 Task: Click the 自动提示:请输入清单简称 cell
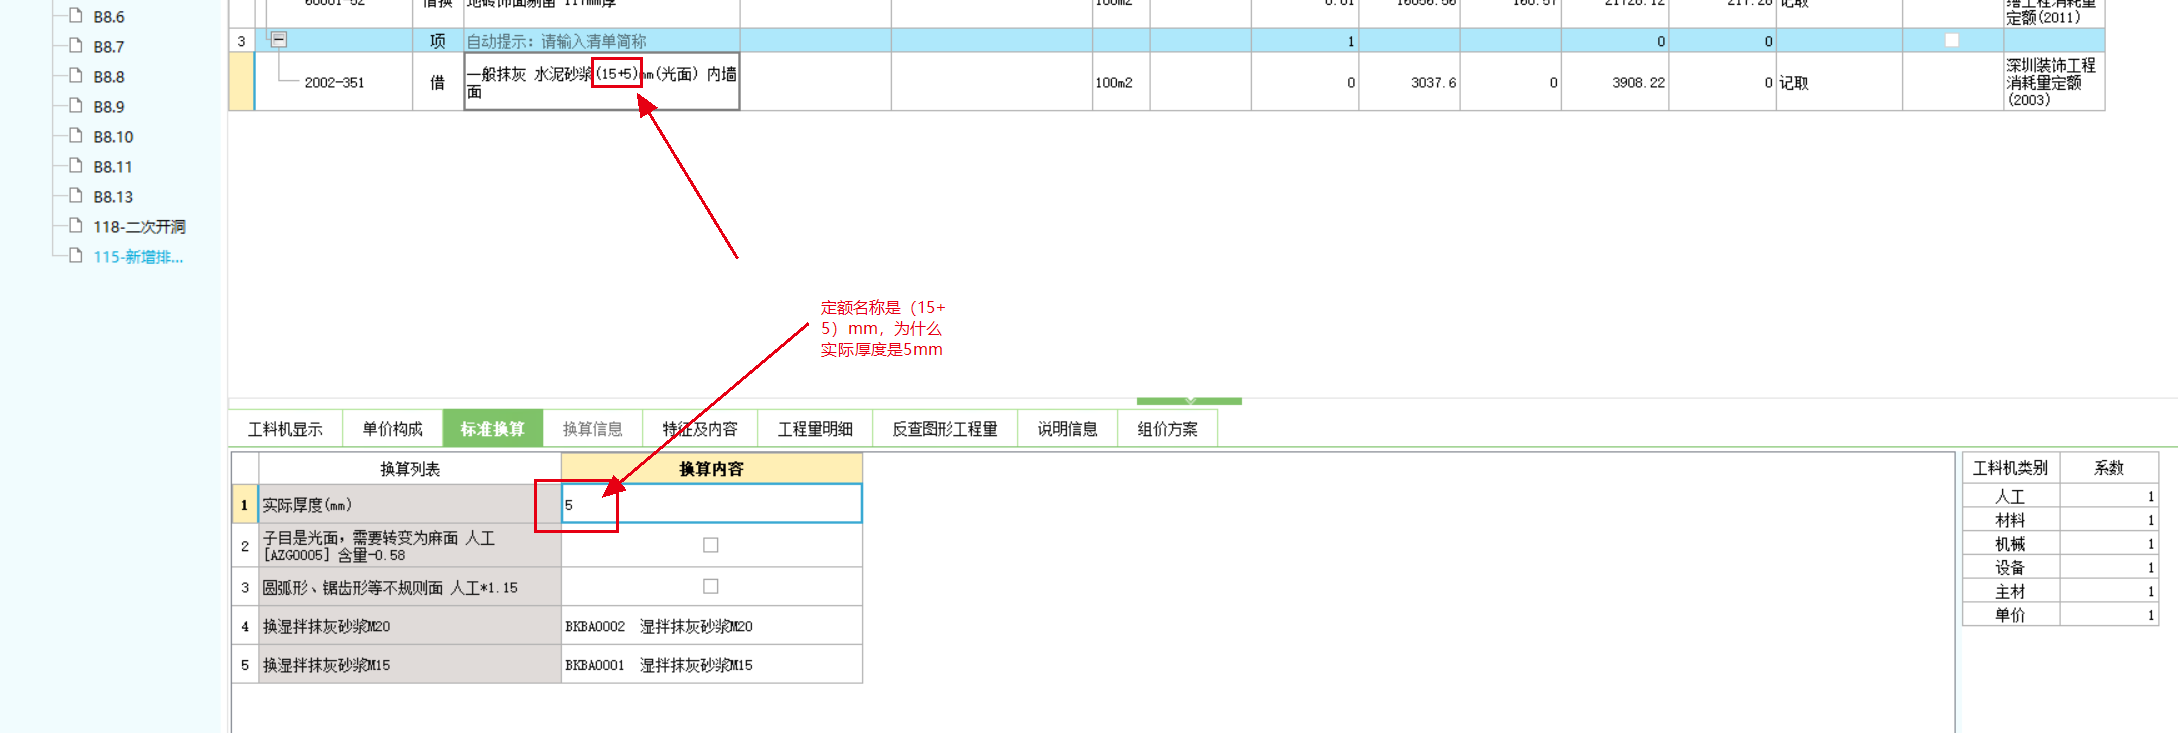(x=602, y=41)
